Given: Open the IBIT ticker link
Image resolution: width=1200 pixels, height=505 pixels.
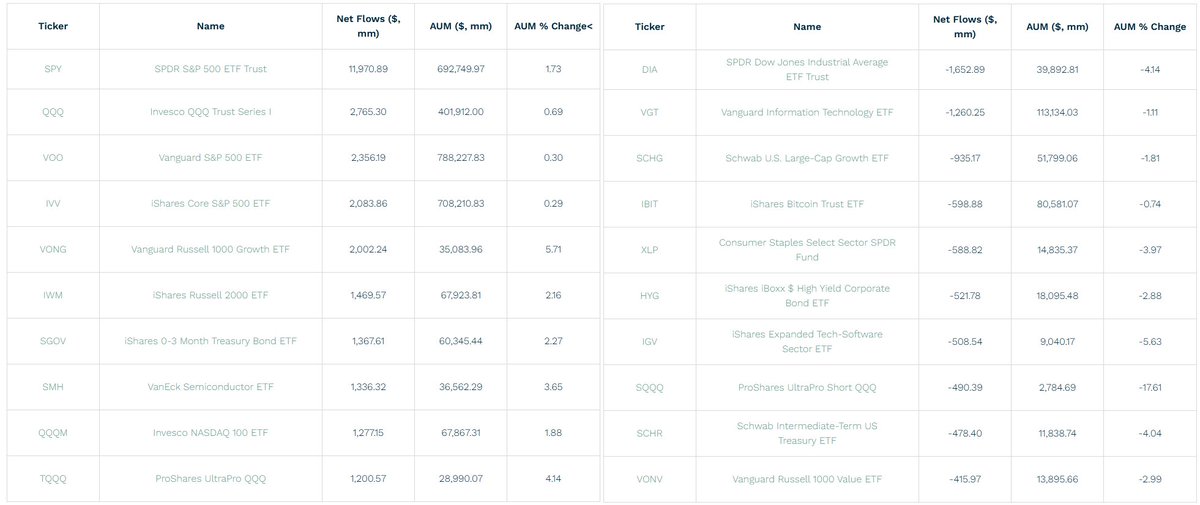Looking at the screenshot, I should coord(649,204).
